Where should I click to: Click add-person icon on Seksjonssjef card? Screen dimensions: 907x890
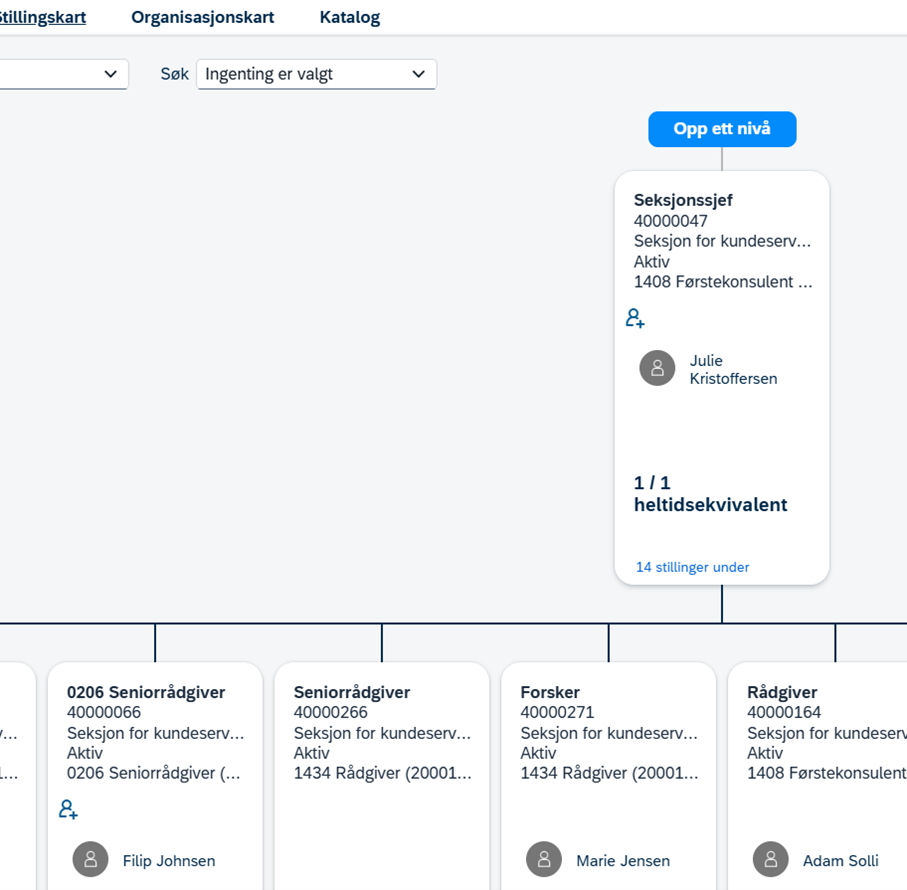pos(635,318)
